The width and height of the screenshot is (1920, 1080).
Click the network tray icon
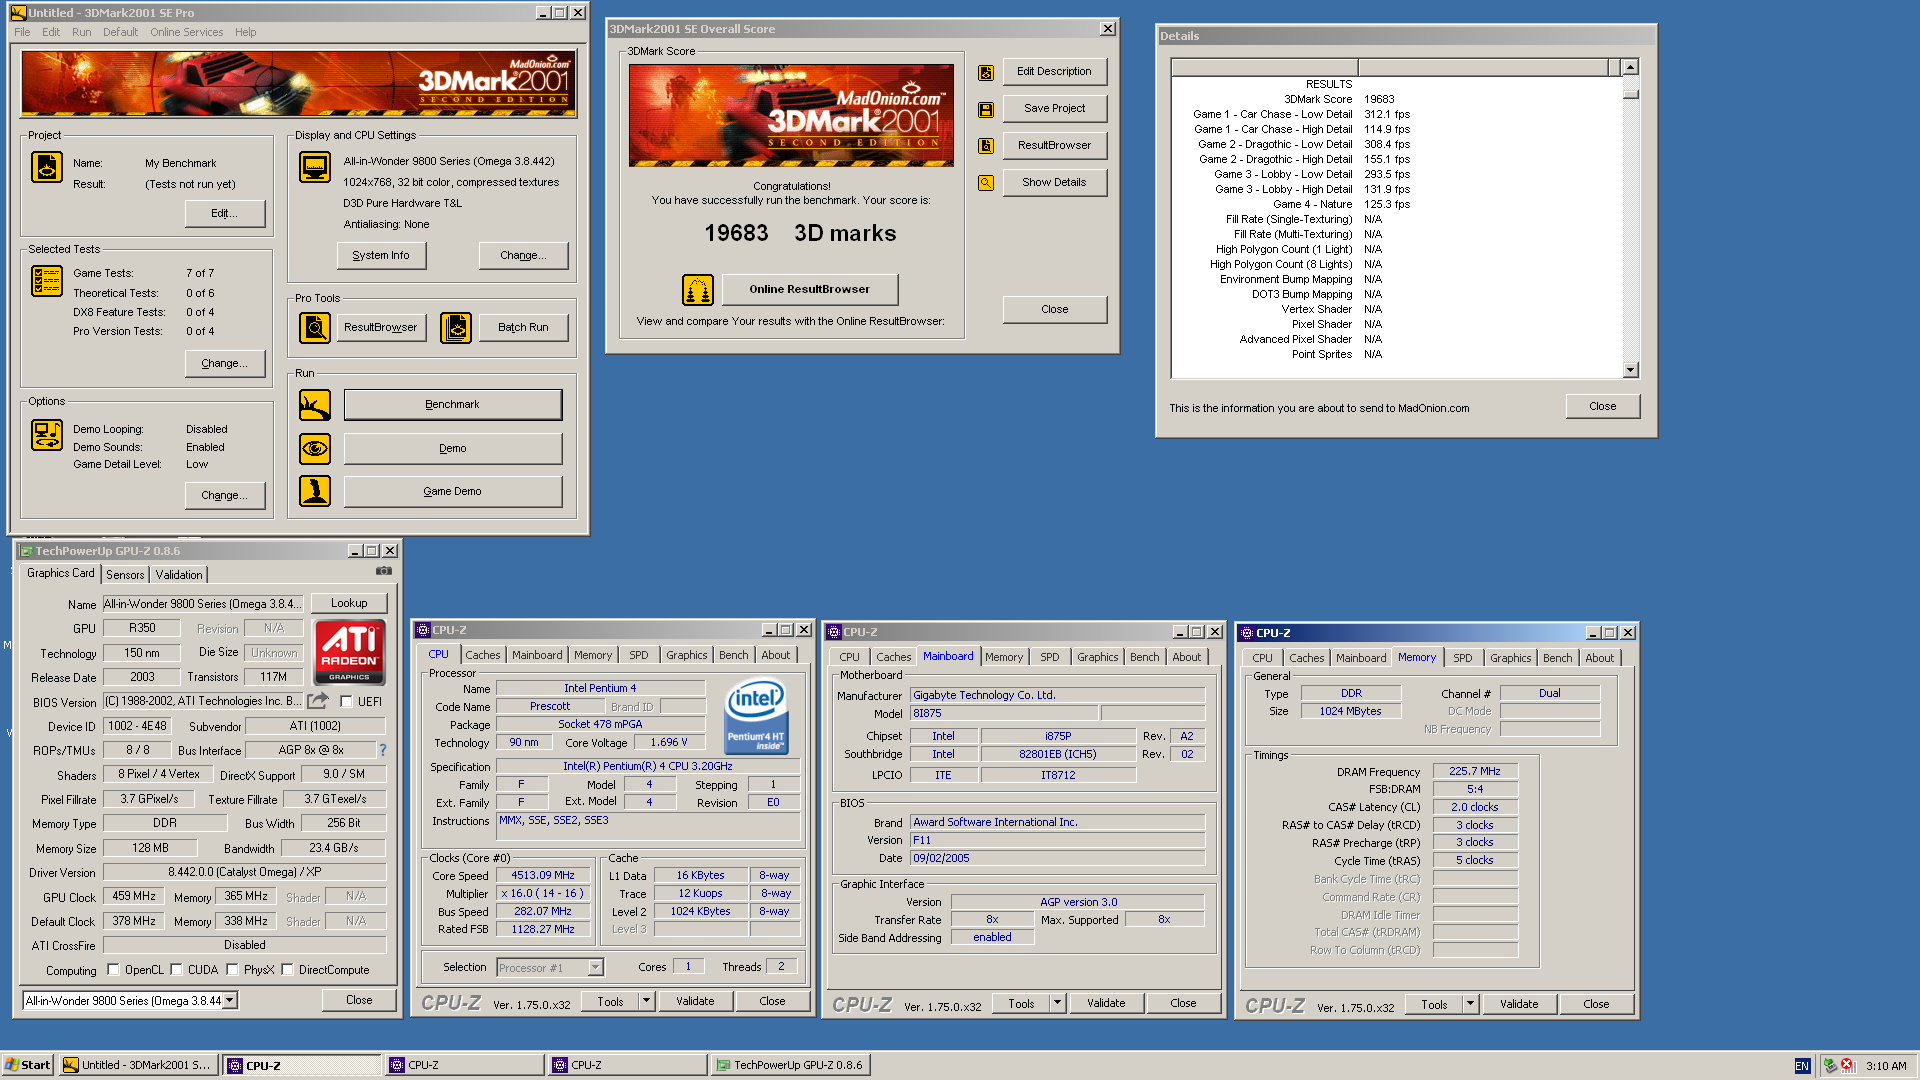(1829, 1066)
